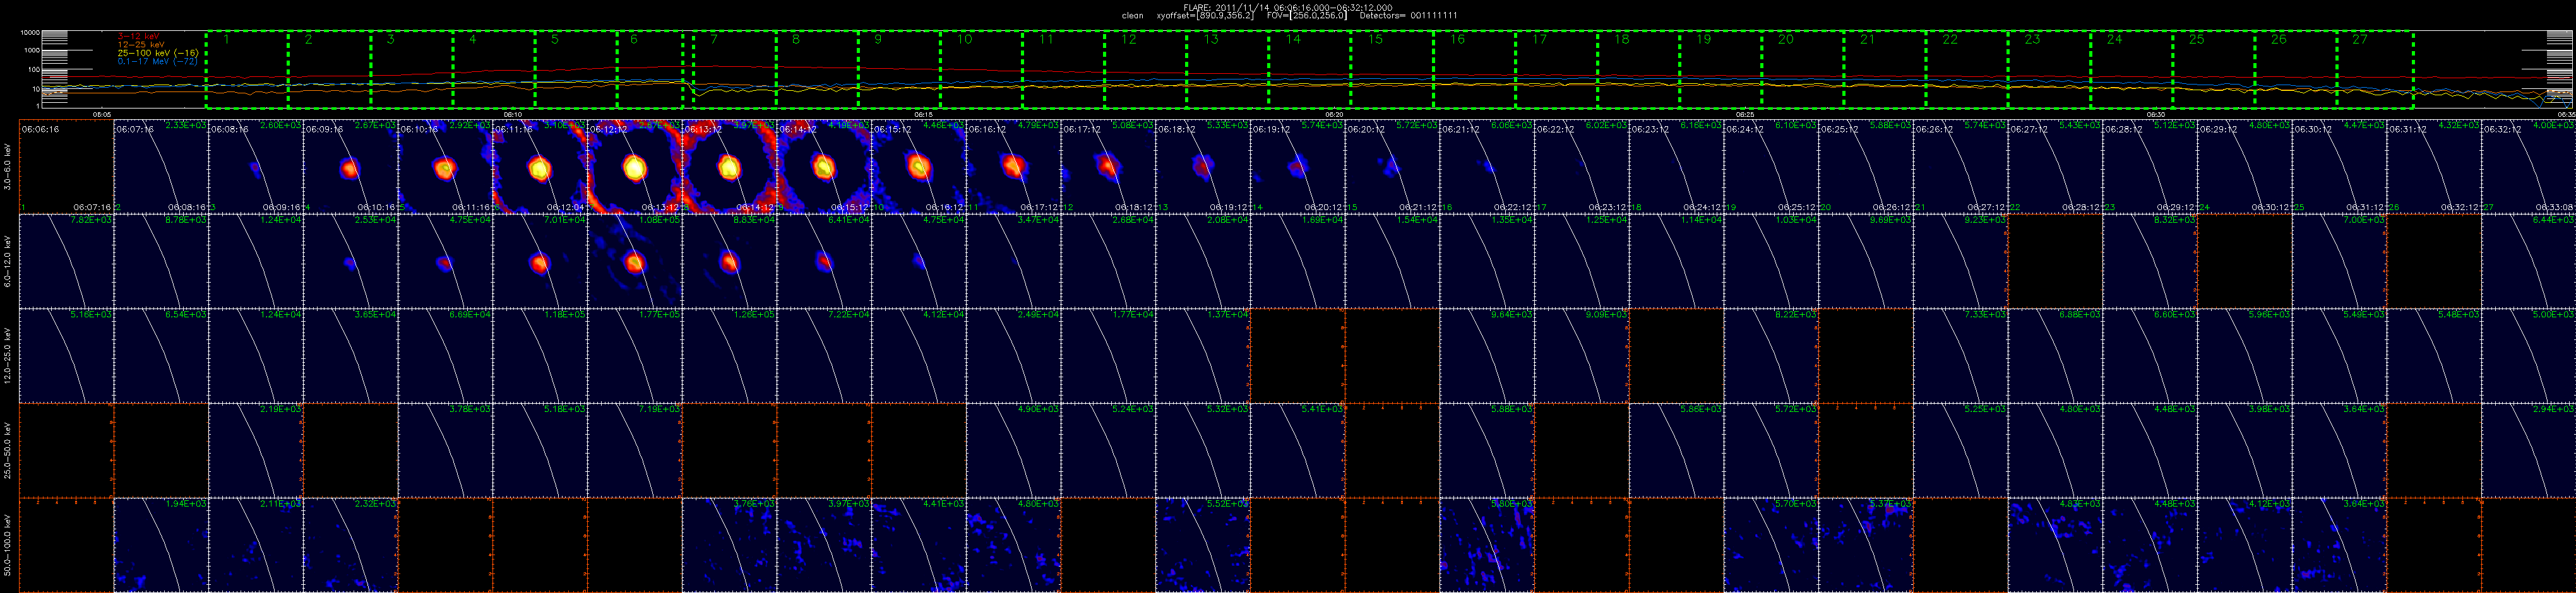Viewport: 2576px width, 593px height.
Task: Click the 'clean' label in the header
Action: pos(1132,15)
